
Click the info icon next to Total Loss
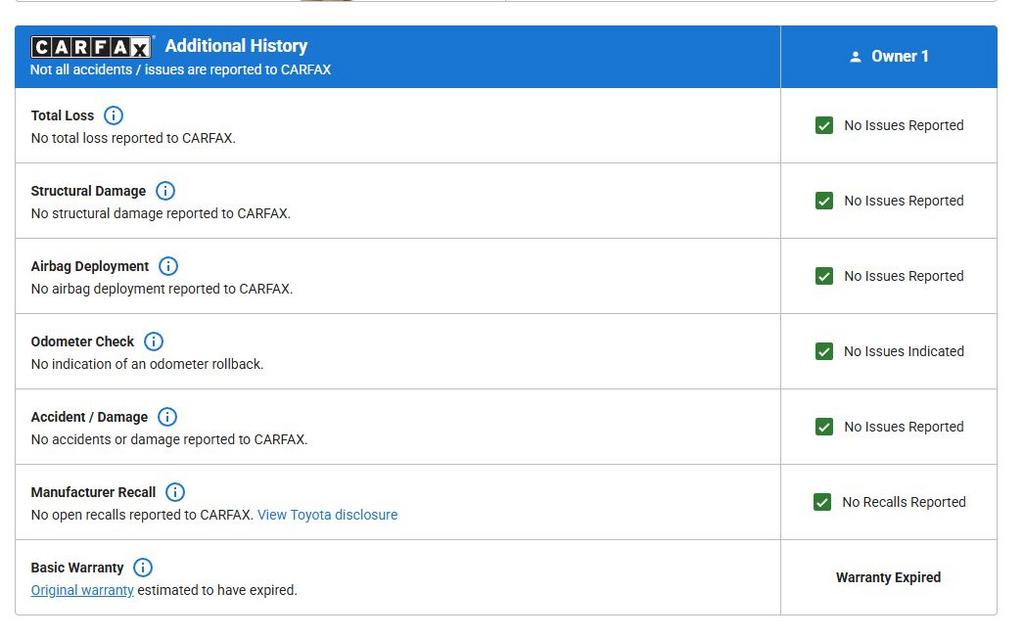pyautogui.click(x=114, y=115)
